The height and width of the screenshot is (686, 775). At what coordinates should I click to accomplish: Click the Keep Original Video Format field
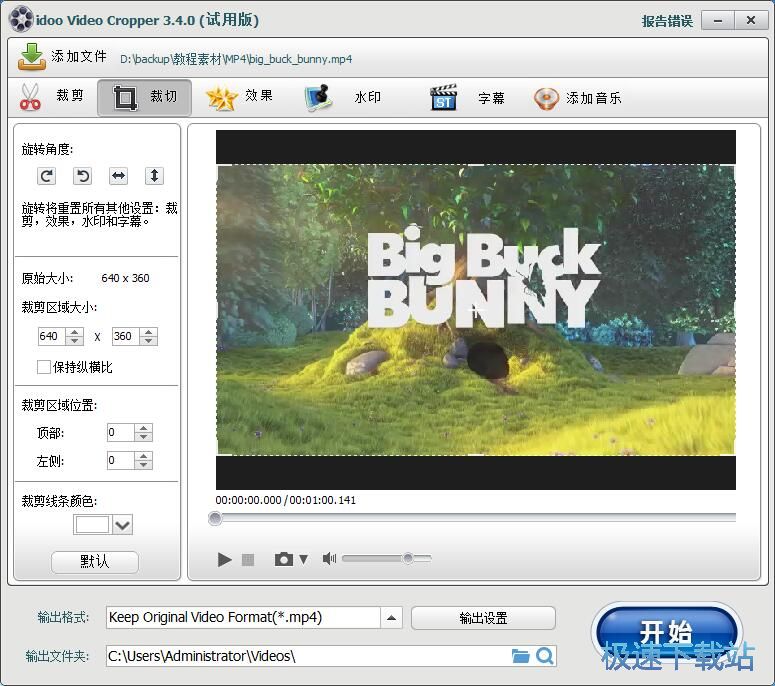pos(243,617)
